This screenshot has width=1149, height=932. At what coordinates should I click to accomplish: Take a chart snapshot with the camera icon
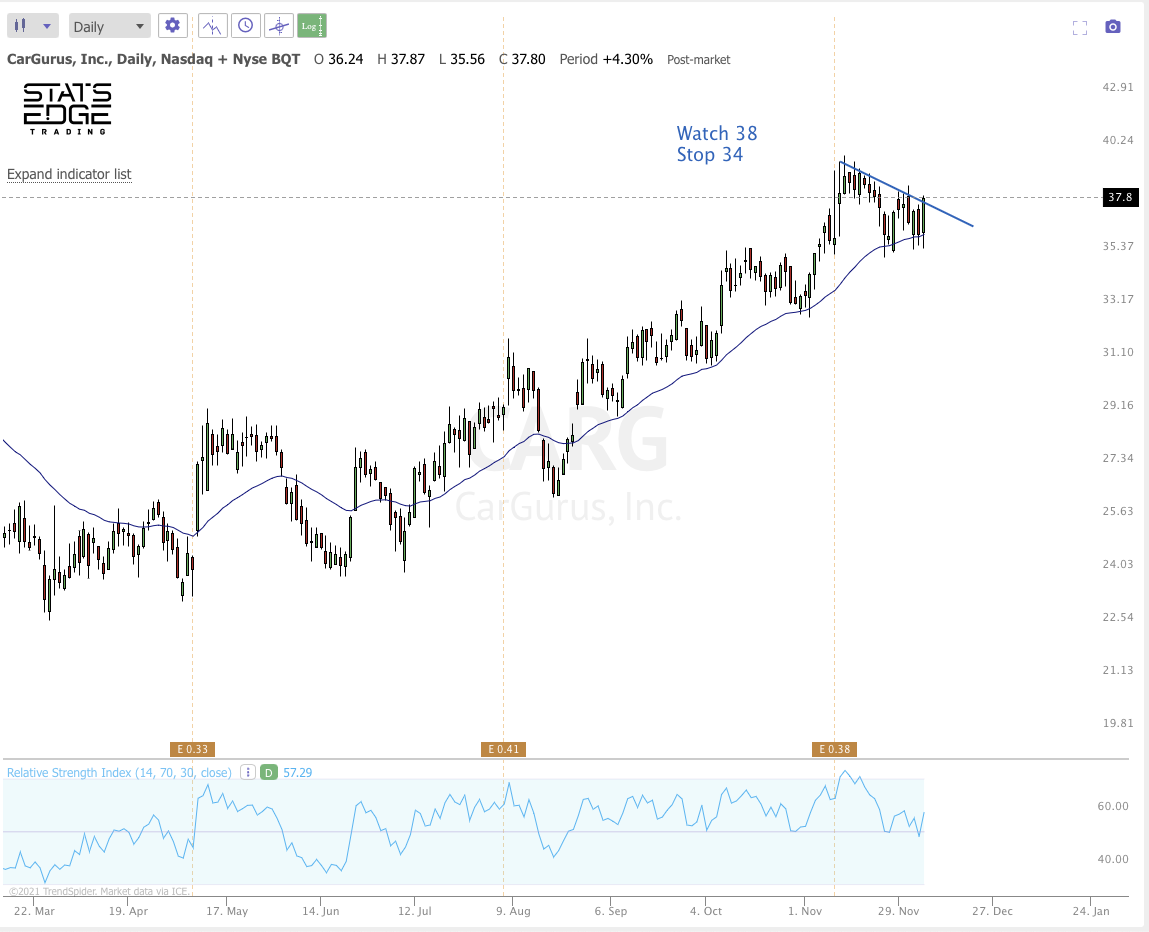[1113, 27]
